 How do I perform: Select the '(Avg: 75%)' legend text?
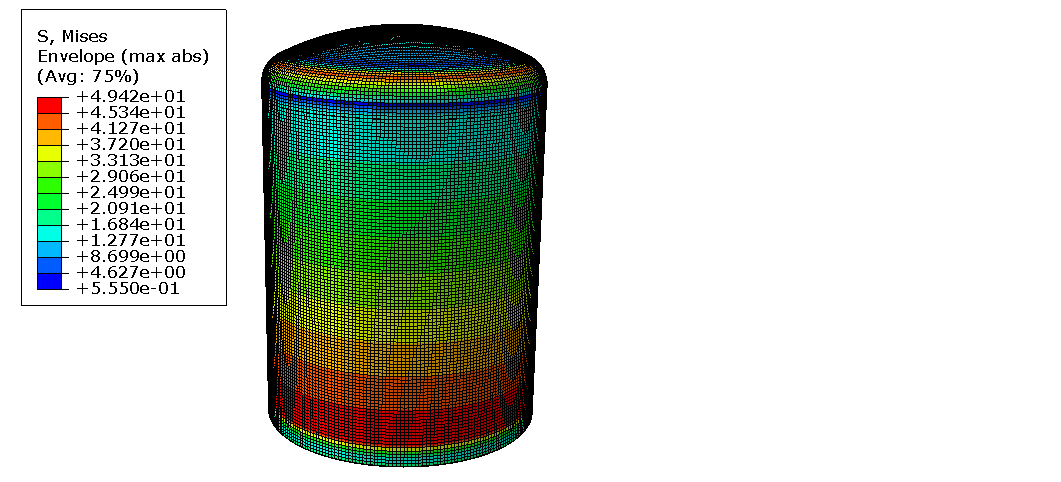tap(88, 74)
